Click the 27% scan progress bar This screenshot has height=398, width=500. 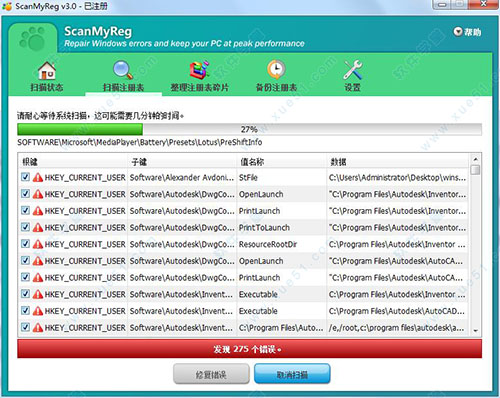pos(250,129)
